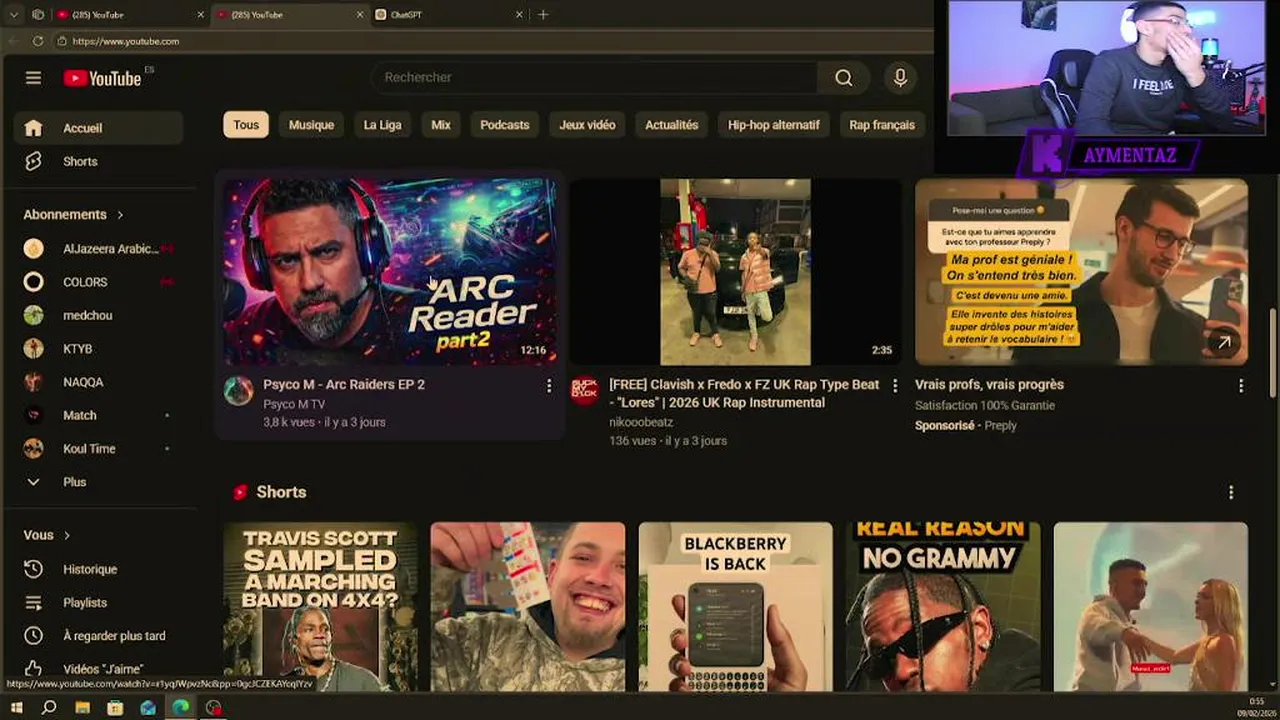Open Playlists in the sidebar
Viewport: 1280px width, 720px height.
click(98, 602)
